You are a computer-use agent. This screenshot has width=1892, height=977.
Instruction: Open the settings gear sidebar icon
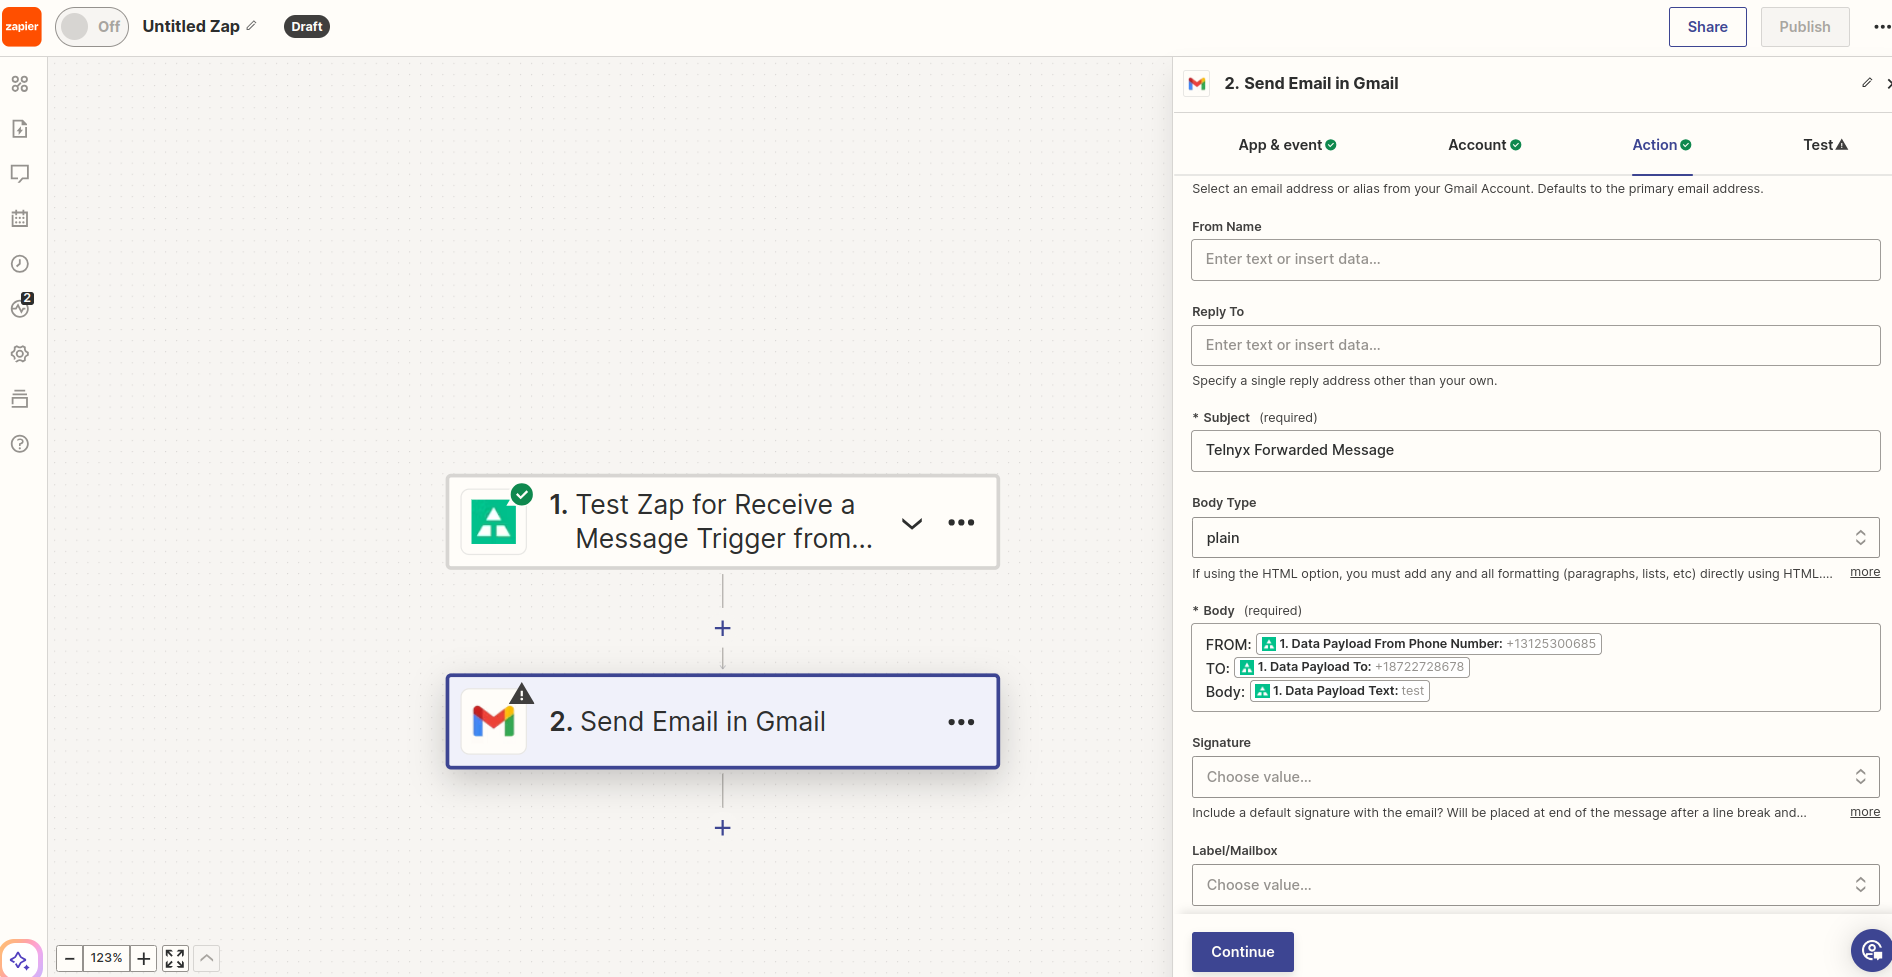tap(20, 354)
